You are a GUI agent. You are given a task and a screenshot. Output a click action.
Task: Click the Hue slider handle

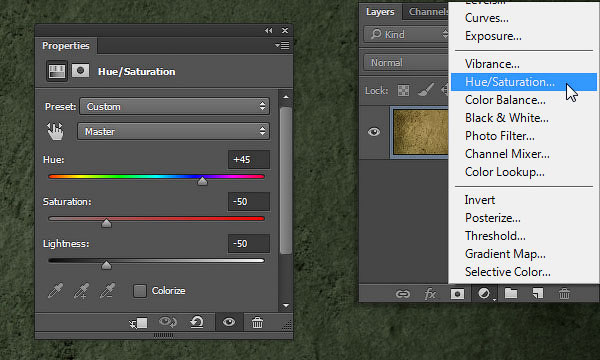(x=202, y=181)
